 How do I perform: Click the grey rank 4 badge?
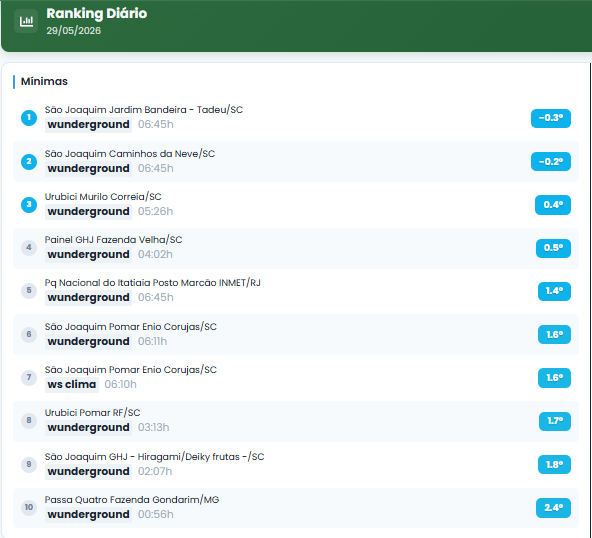[29, 248]
